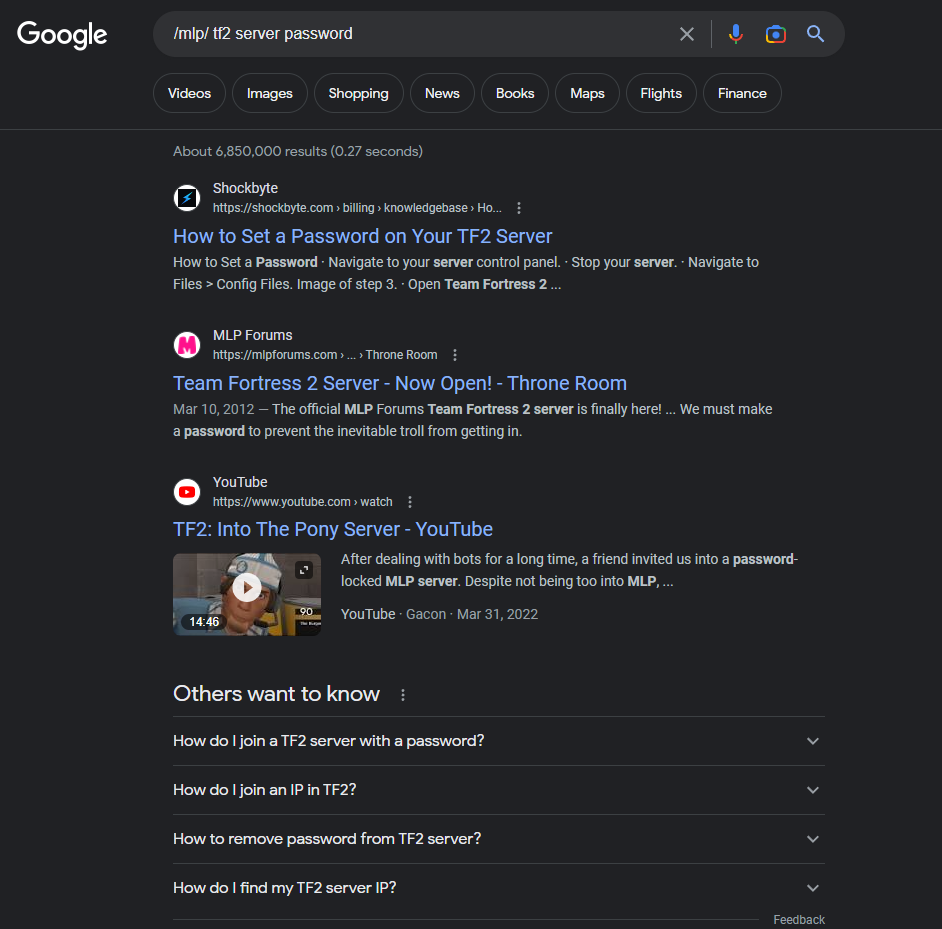The height and width of the screenshot is (929, 942).
Task: Filter results by News
Action: 442,93
